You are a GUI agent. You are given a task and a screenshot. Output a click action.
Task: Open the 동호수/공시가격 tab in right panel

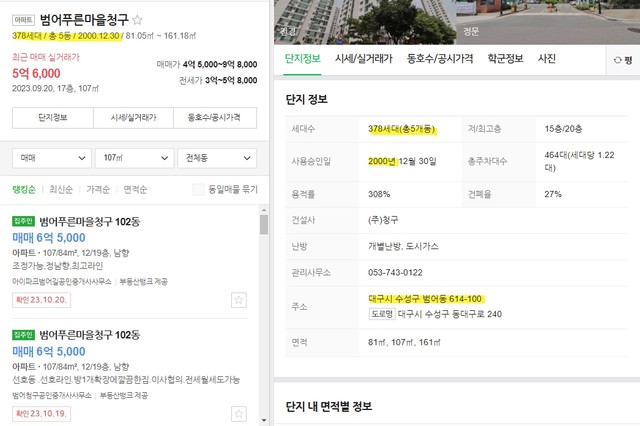coord(440,59)
